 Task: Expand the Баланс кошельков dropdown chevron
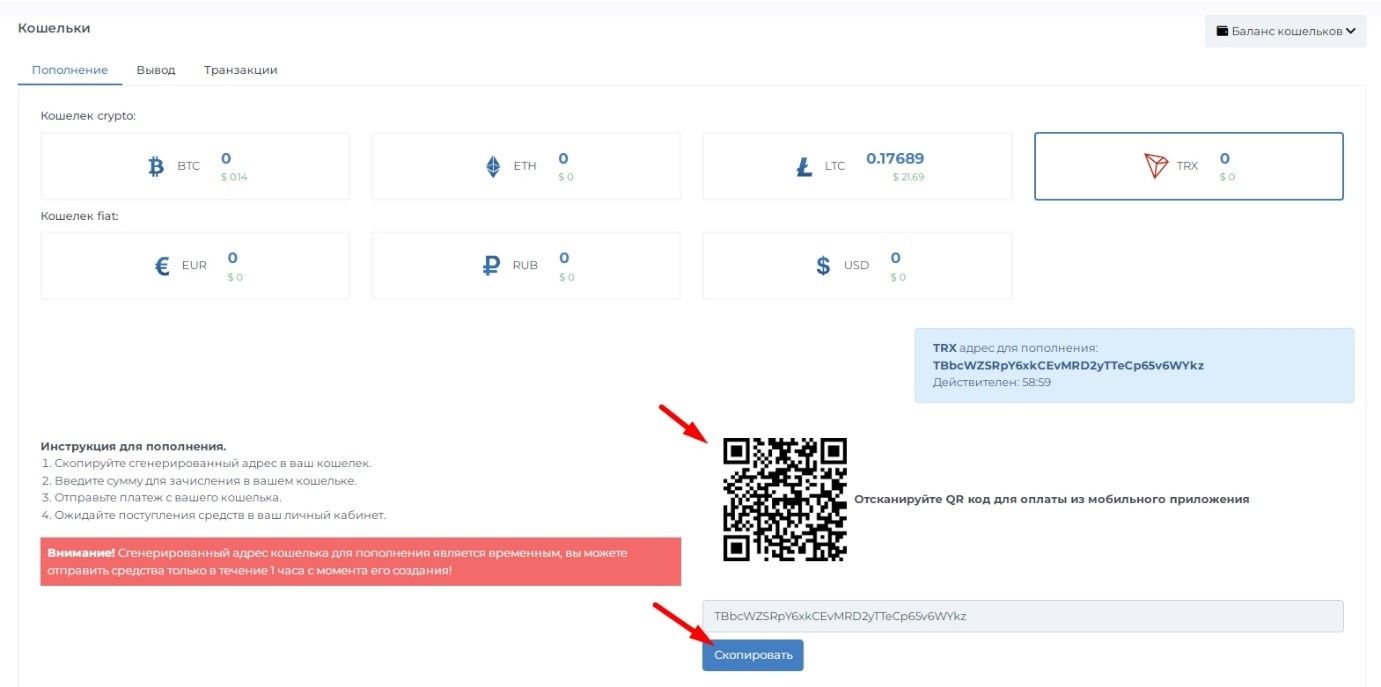[1350, 31]
